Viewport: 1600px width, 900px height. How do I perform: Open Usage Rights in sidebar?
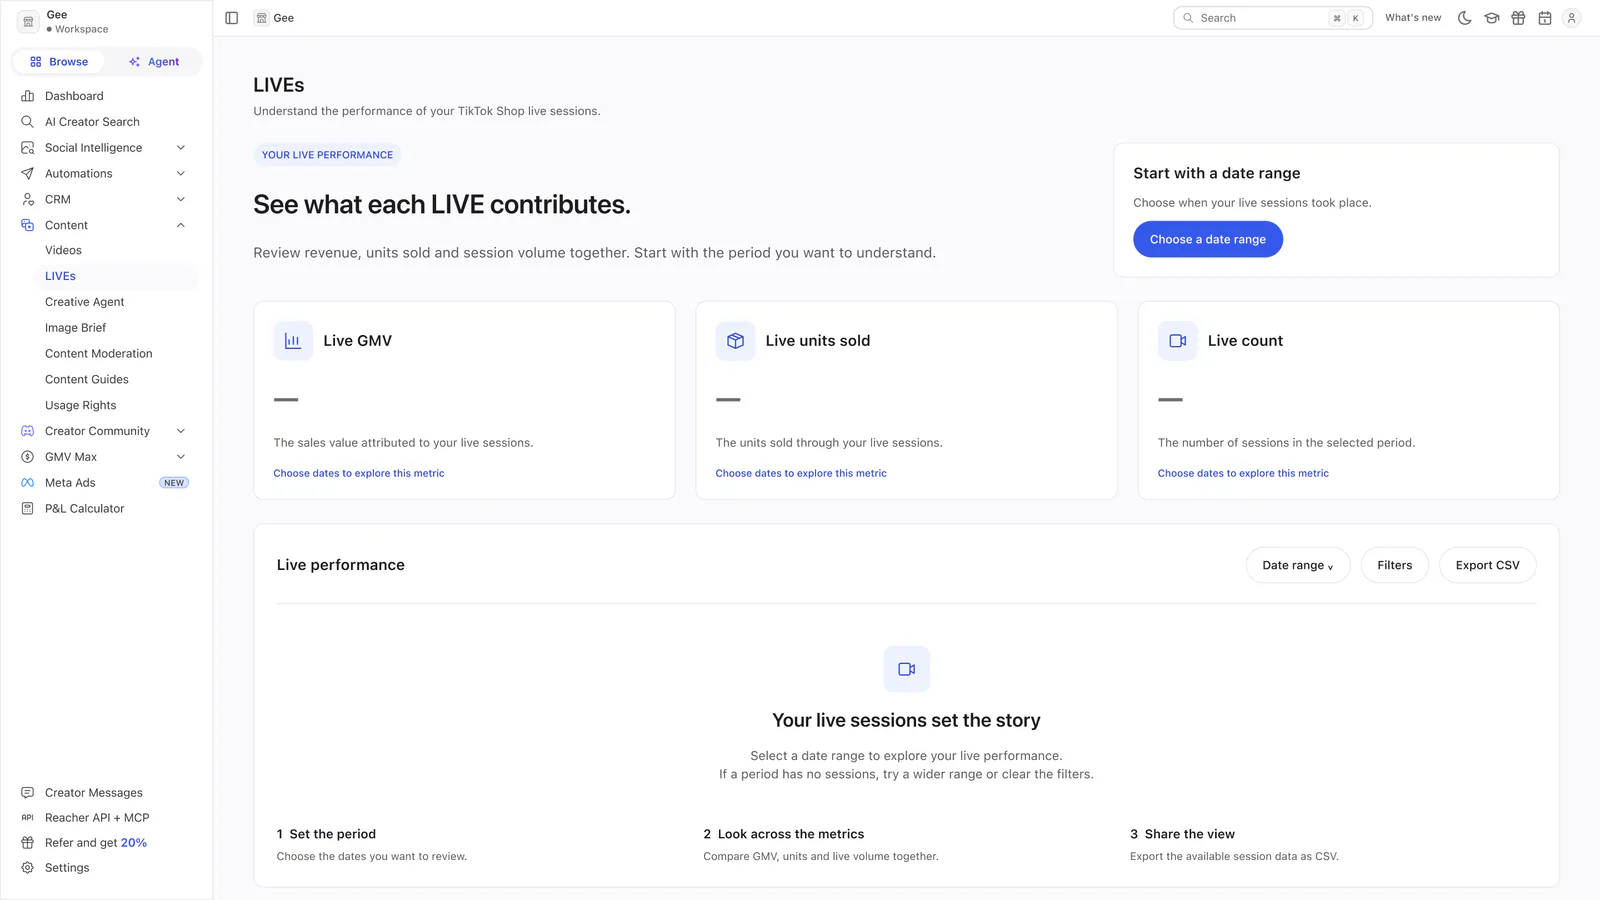tap(80, 405)
